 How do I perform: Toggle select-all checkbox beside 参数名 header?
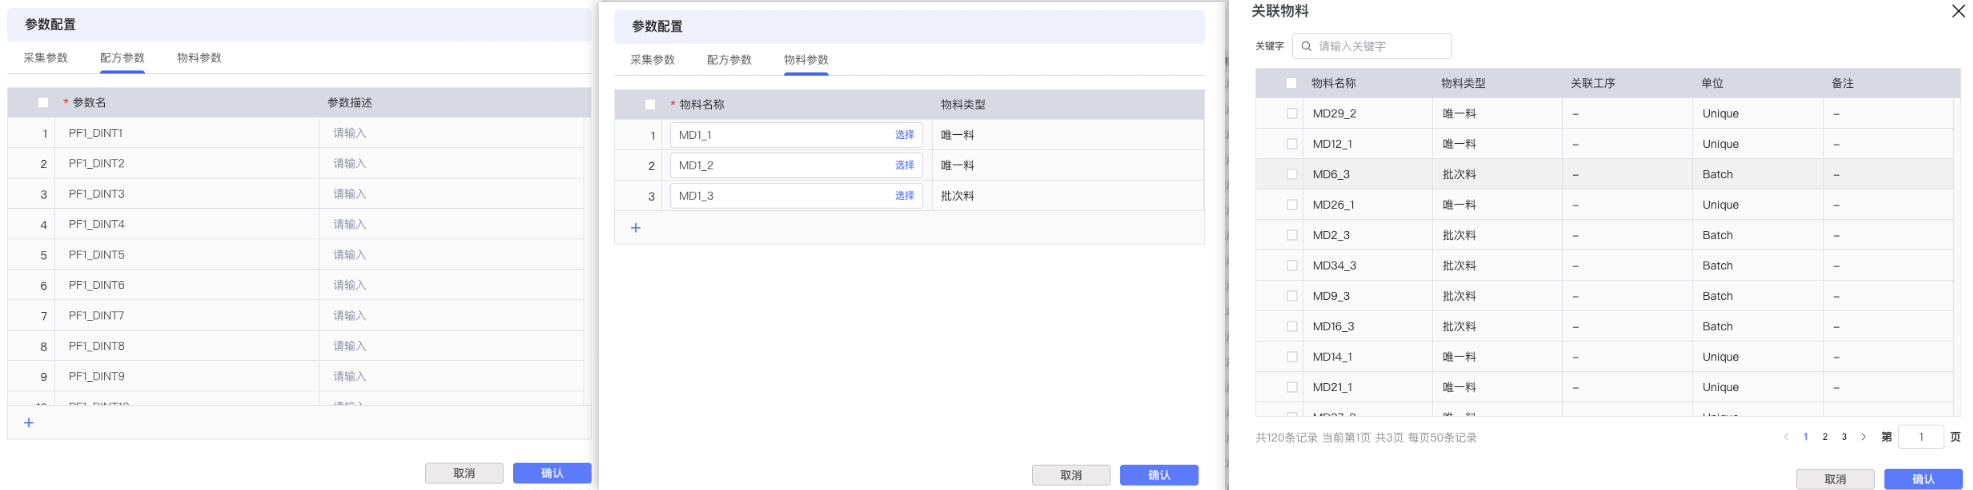click(x=43, y=103)
